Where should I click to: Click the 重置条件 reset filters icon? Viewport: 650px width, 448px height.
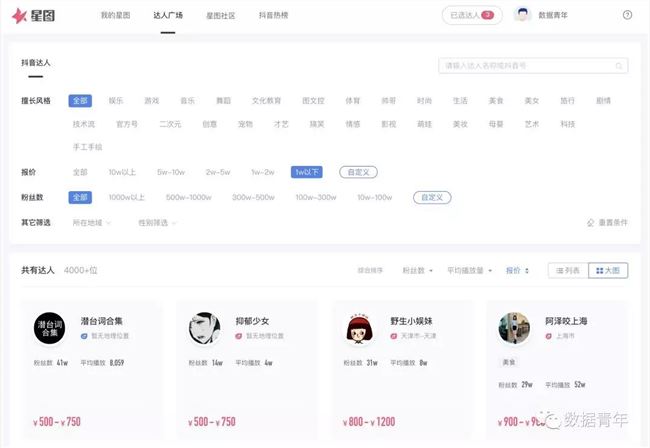pos(590,222)
